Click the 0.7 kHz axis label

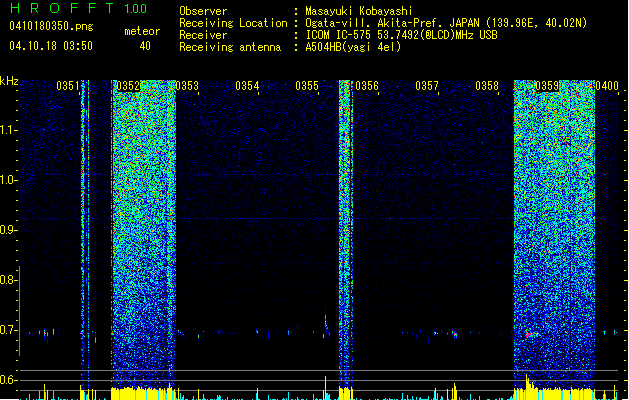pos(8,330)
